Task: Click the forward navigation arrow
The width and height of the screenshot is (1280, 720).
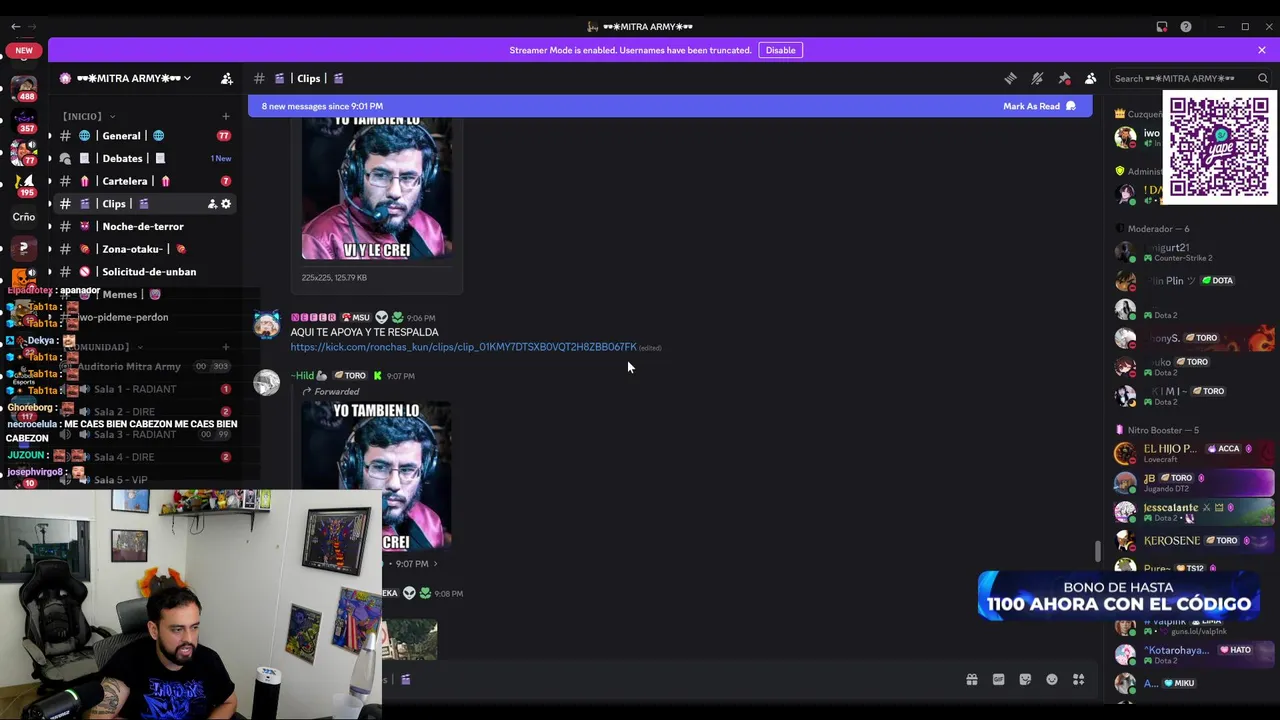Action: point(33,27)
